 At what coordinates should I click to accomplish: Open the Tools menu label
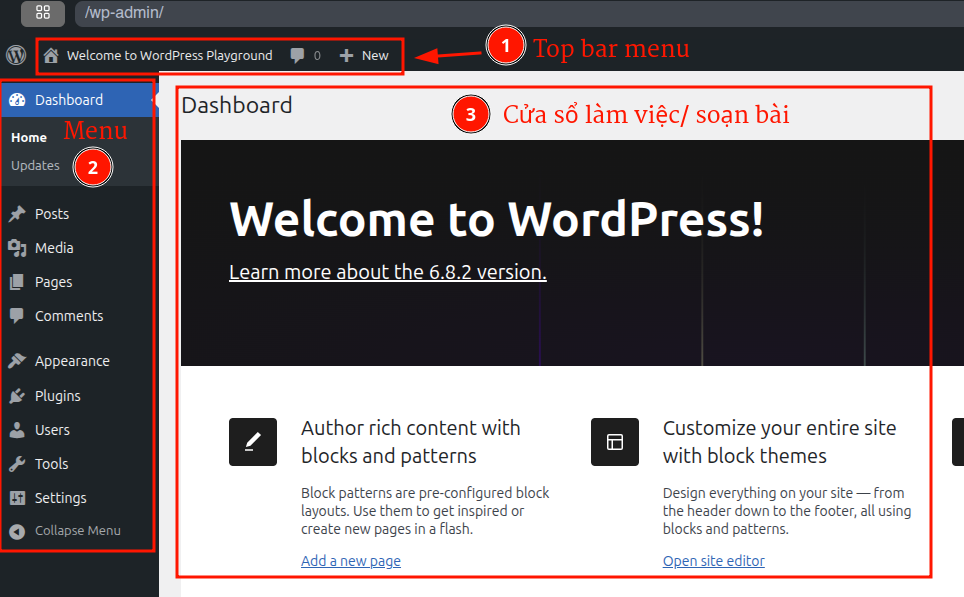click(x=52, y=464)
